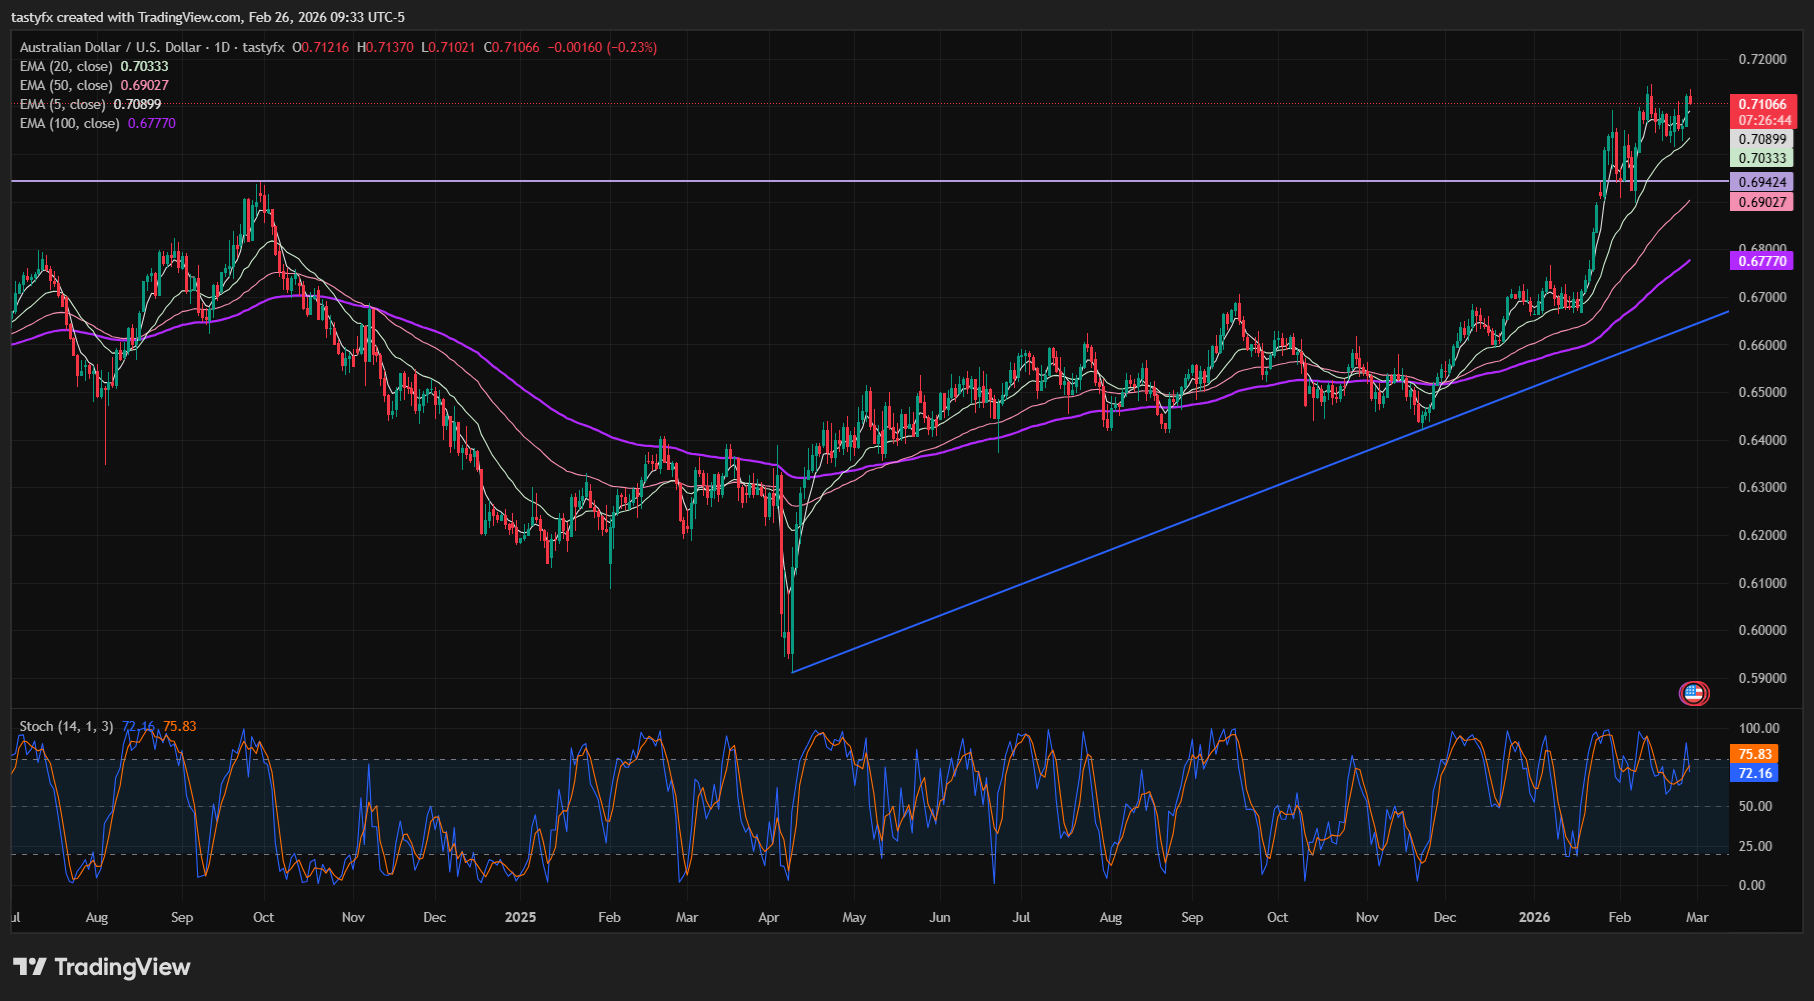The image size is (1814, 1001).
Task: Click the Mar label on the time axis
Action: coord(1695,916)
